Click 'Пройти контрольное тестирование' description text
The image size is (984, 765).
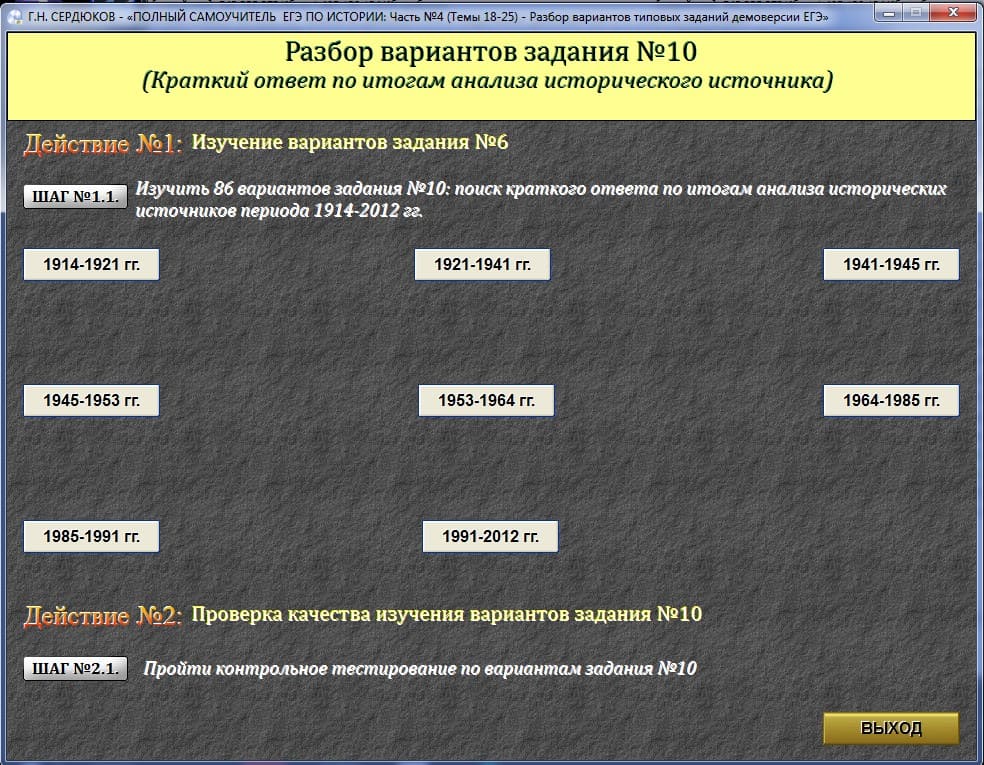[420, 669]
